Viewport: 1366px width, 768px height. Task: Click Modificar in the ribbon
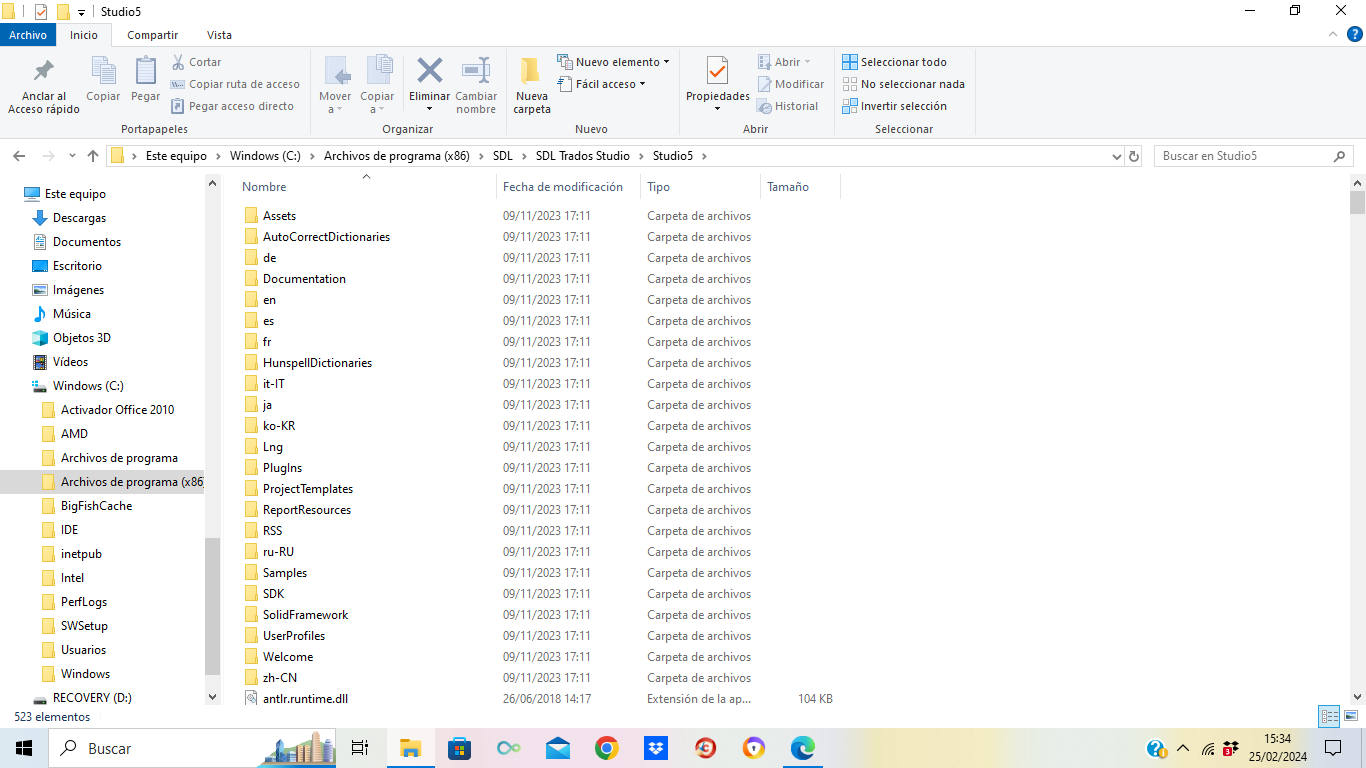point(791,84)
